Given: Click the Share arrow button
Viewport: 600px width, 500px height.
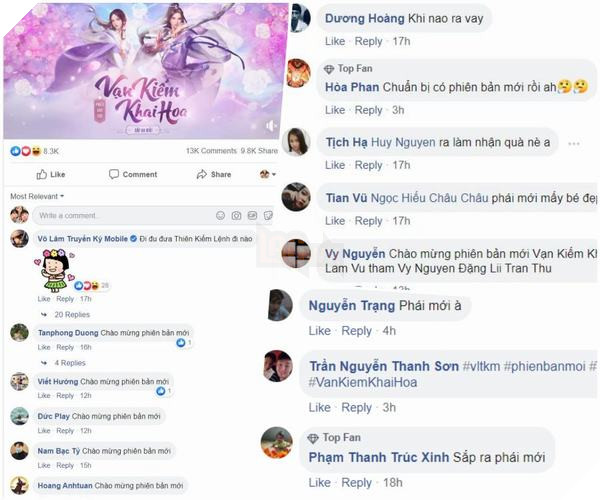Looking at the screenshot, I should point(214,174).
